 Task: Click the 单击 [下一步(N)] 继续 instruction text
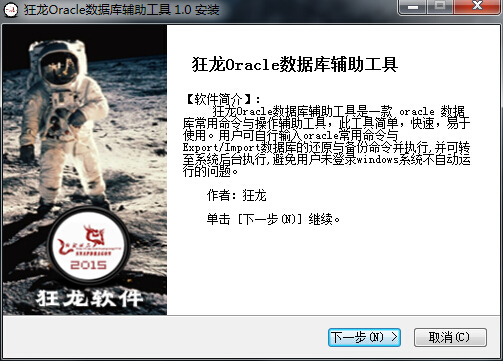[273, 219]
